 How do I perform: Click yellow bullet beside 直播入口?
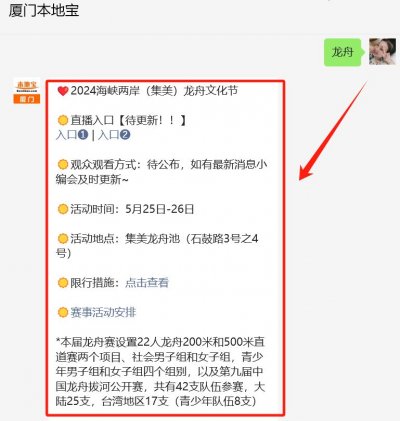click(63, 120)
